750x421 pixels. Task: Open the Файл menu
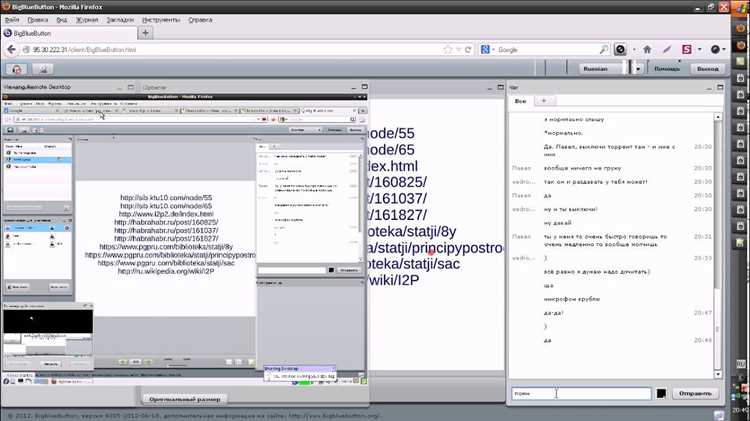point(12,20)
